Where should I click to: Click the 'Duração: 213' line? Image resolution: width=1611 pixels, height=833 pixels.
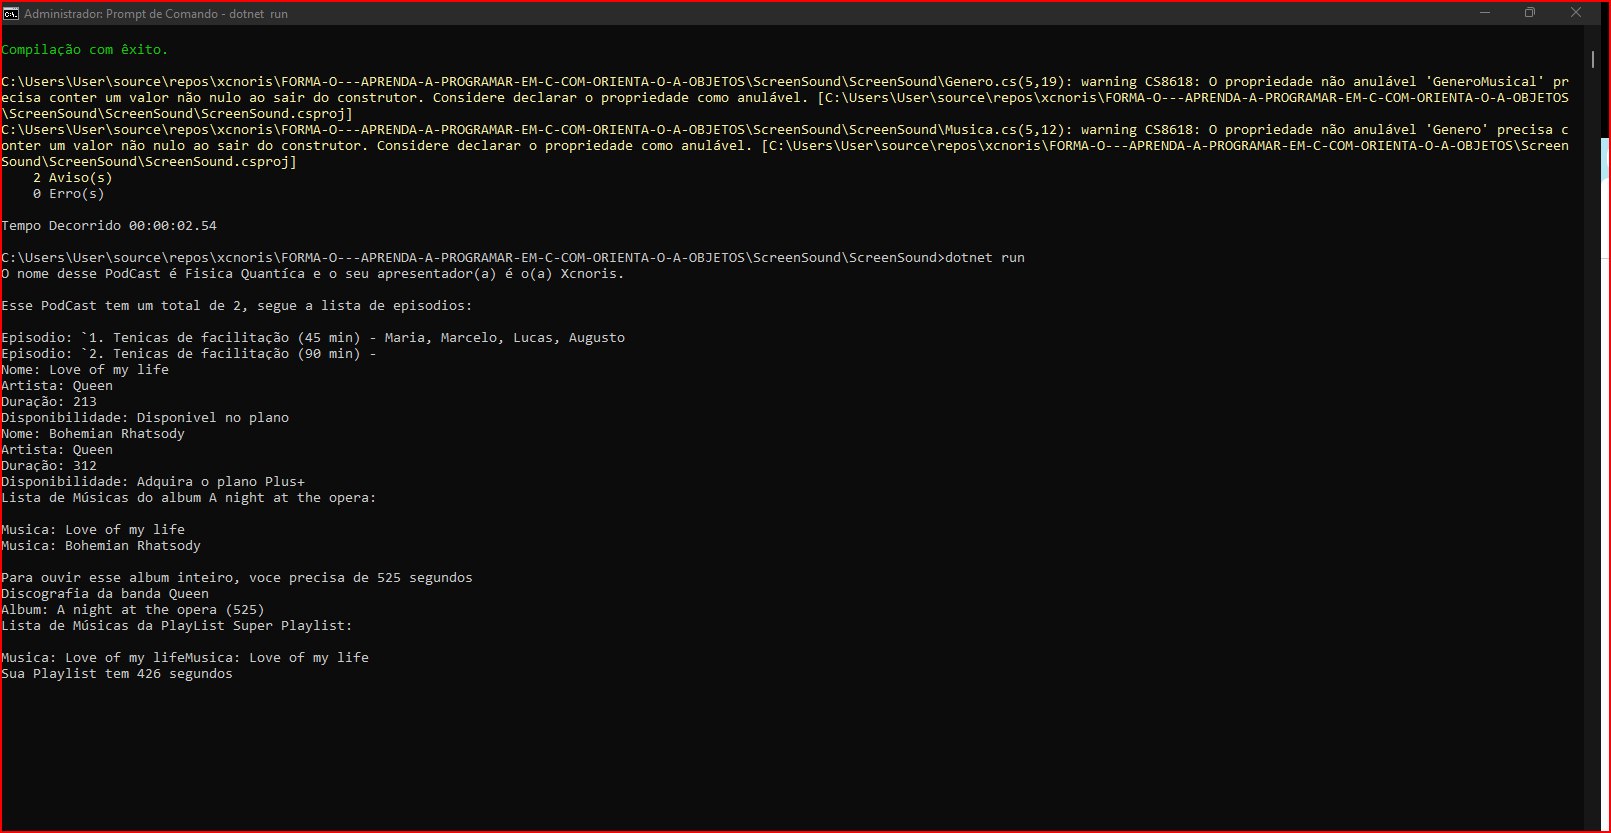click(x=49, y=401)
